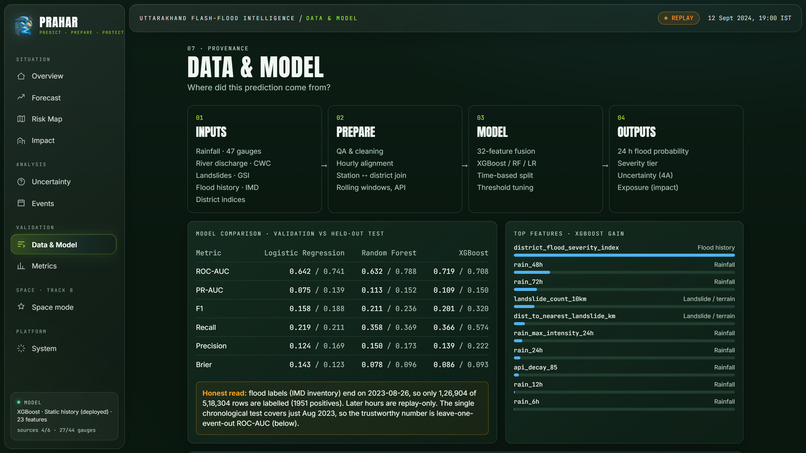Screen dimensions: 806x453
Task: Click the Model Comparison table heading
Action: tap(290, 233)
